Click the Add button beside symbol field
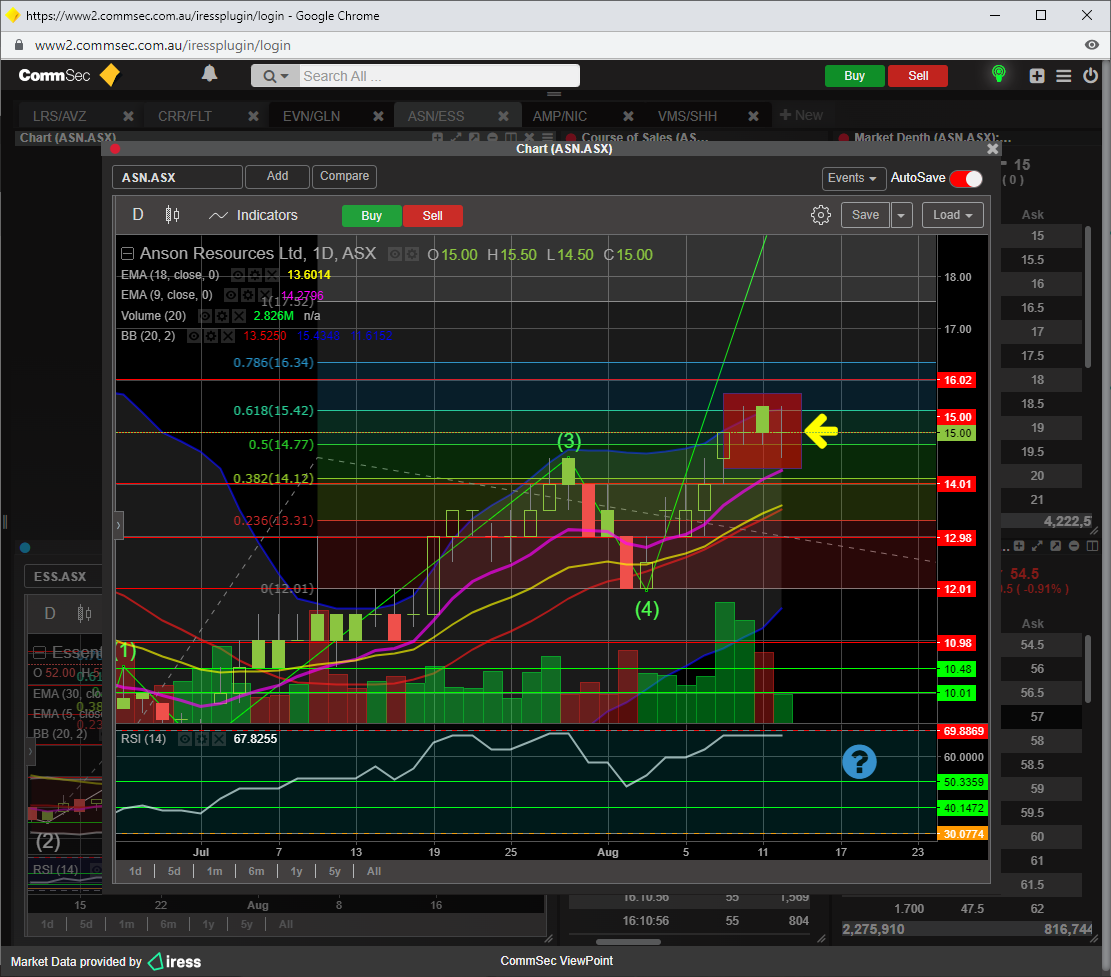1111x977 pixels. [x=277, y=176]
